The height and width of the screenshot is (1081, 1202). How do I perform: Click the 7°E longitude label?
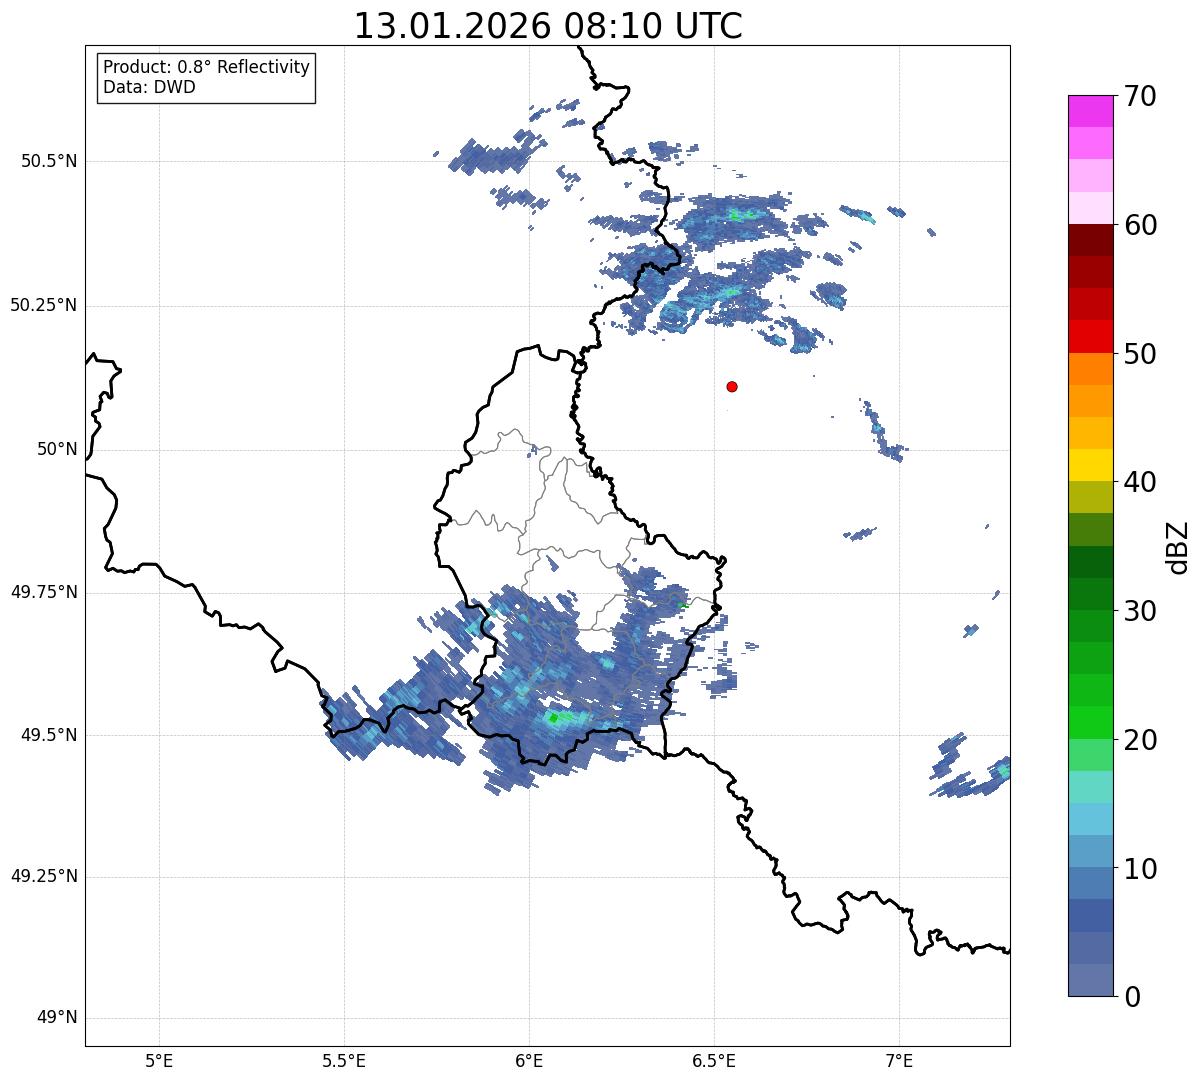[899, 1061]
